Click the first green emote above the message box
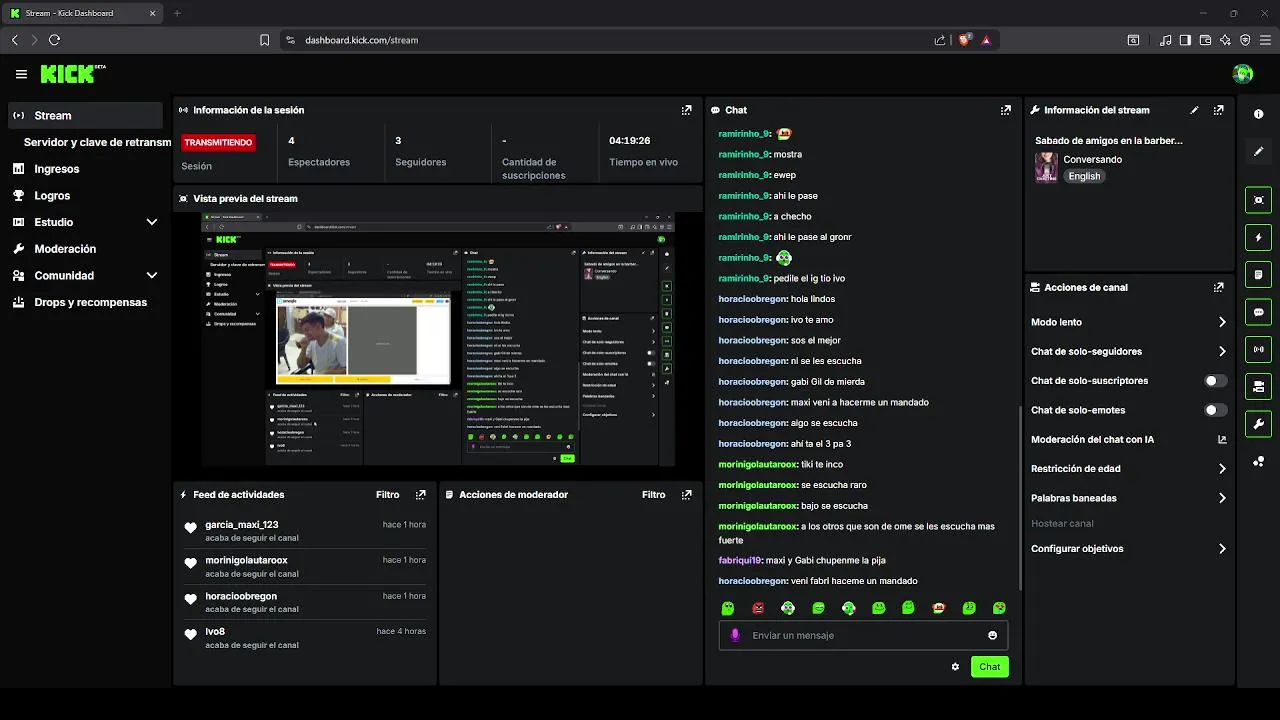The image size is (1280, 720). tap(728, 608)
